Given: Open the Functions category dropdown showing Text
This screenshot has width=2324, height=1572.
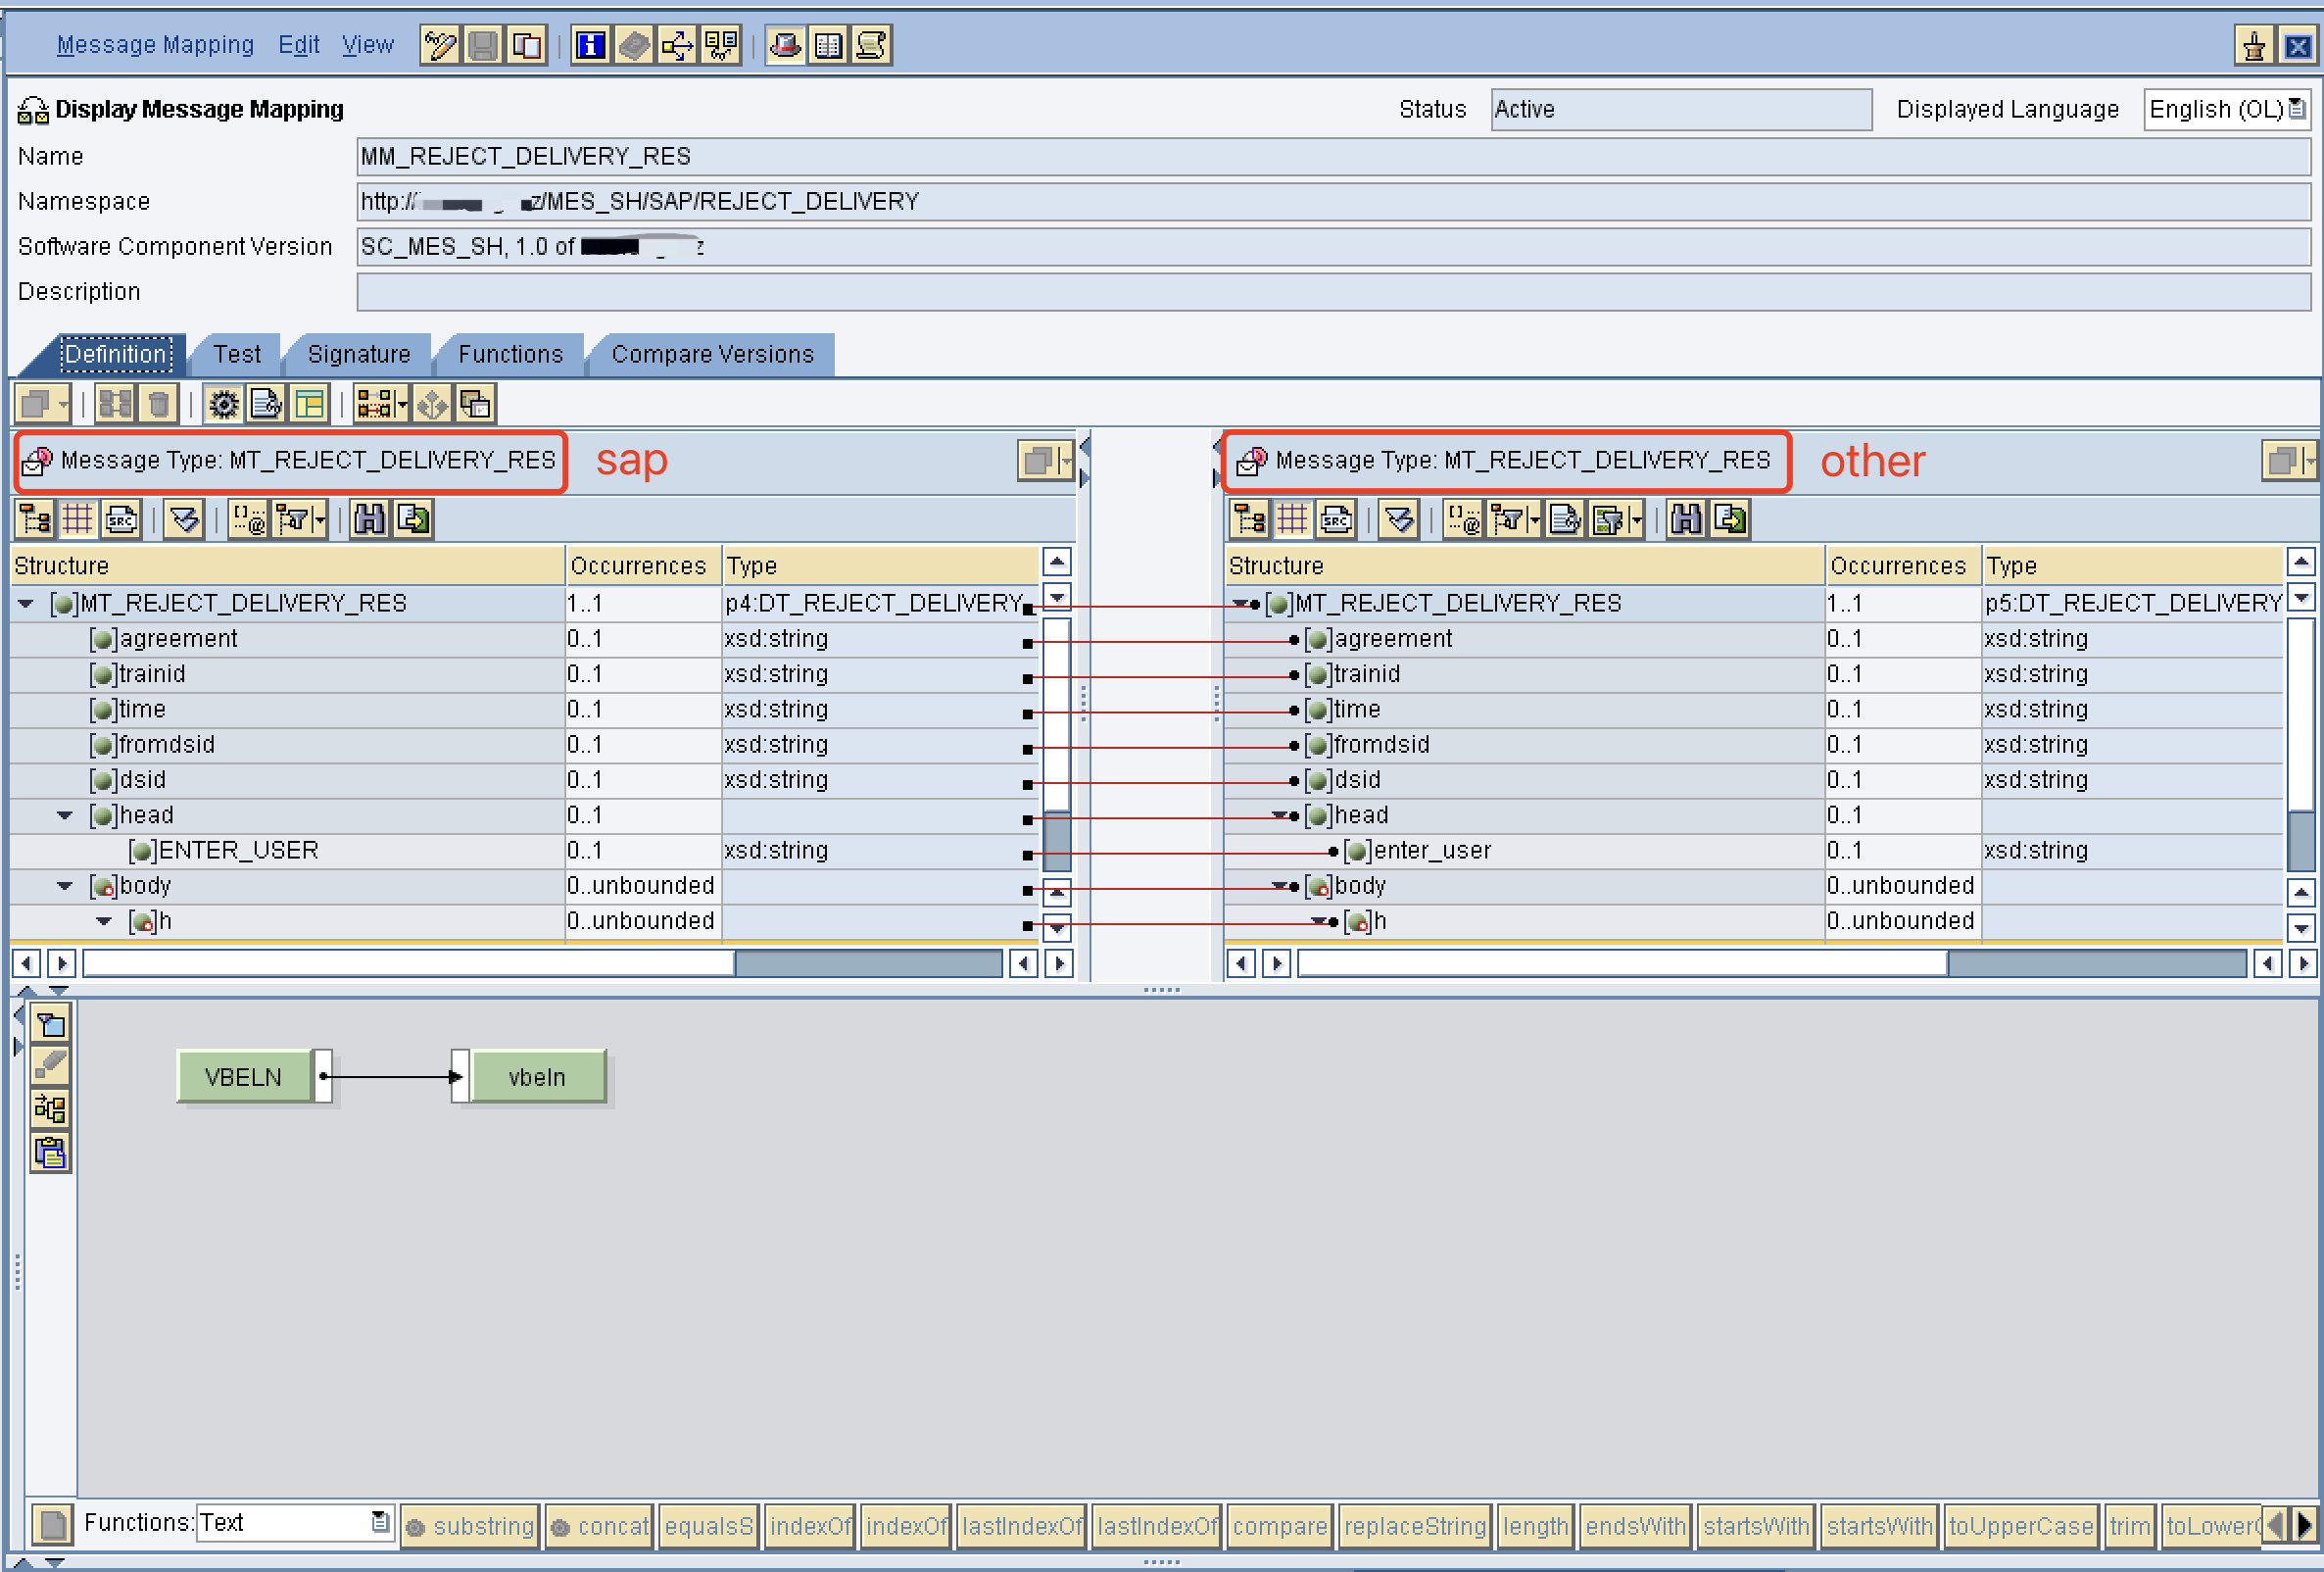Looking at the screenshot, I should pyautogui.click(x=380, y=1523).
